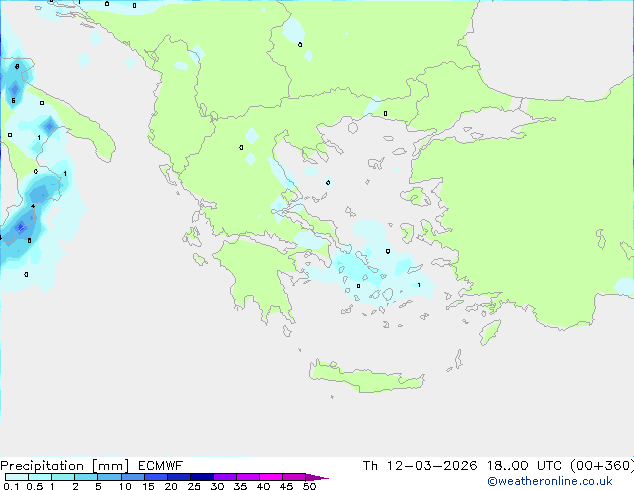Select the 35–40 mm violet legend swatch
Viewport: 634px width, 490px height.
pos(248,477)
